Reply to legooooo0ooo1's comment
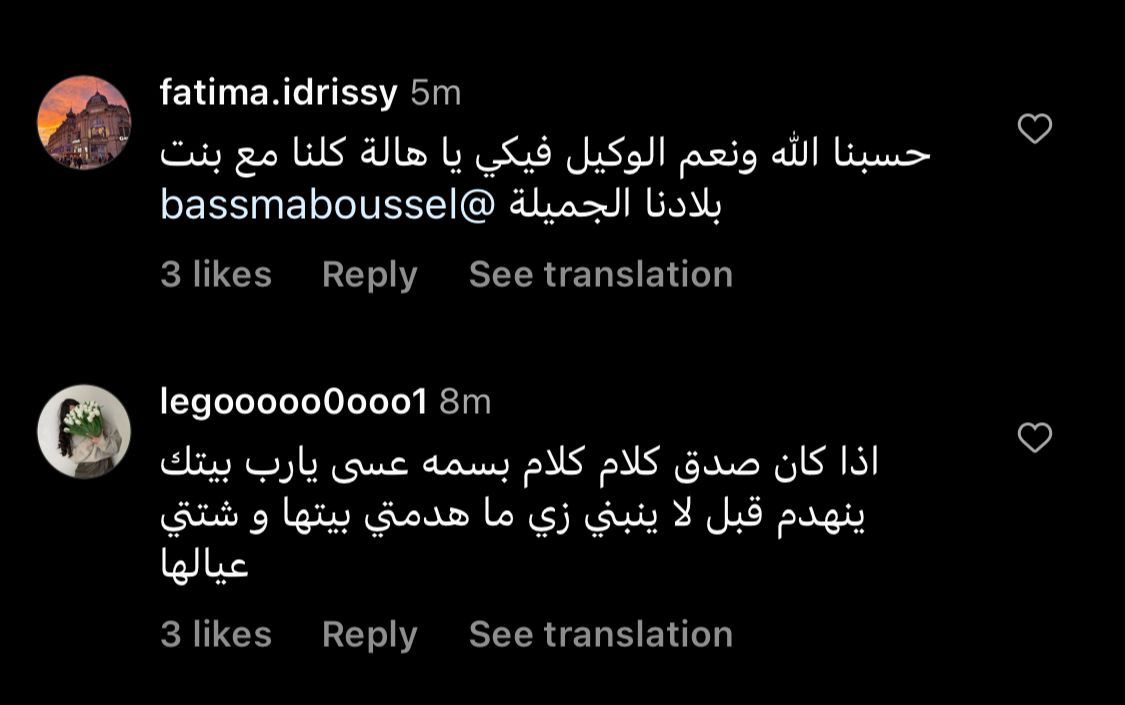This screenshot has height=705, width=1125. [x=369, y=634]
